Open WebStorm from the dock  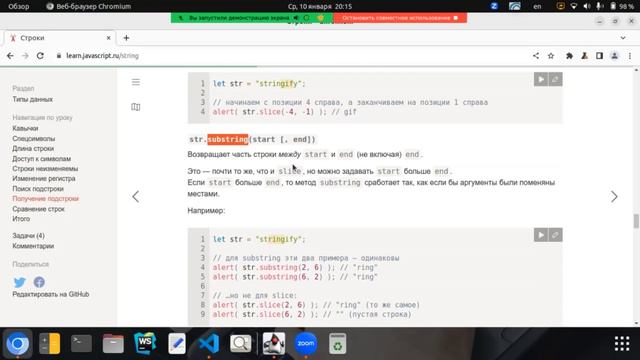(x=145, y=343)
